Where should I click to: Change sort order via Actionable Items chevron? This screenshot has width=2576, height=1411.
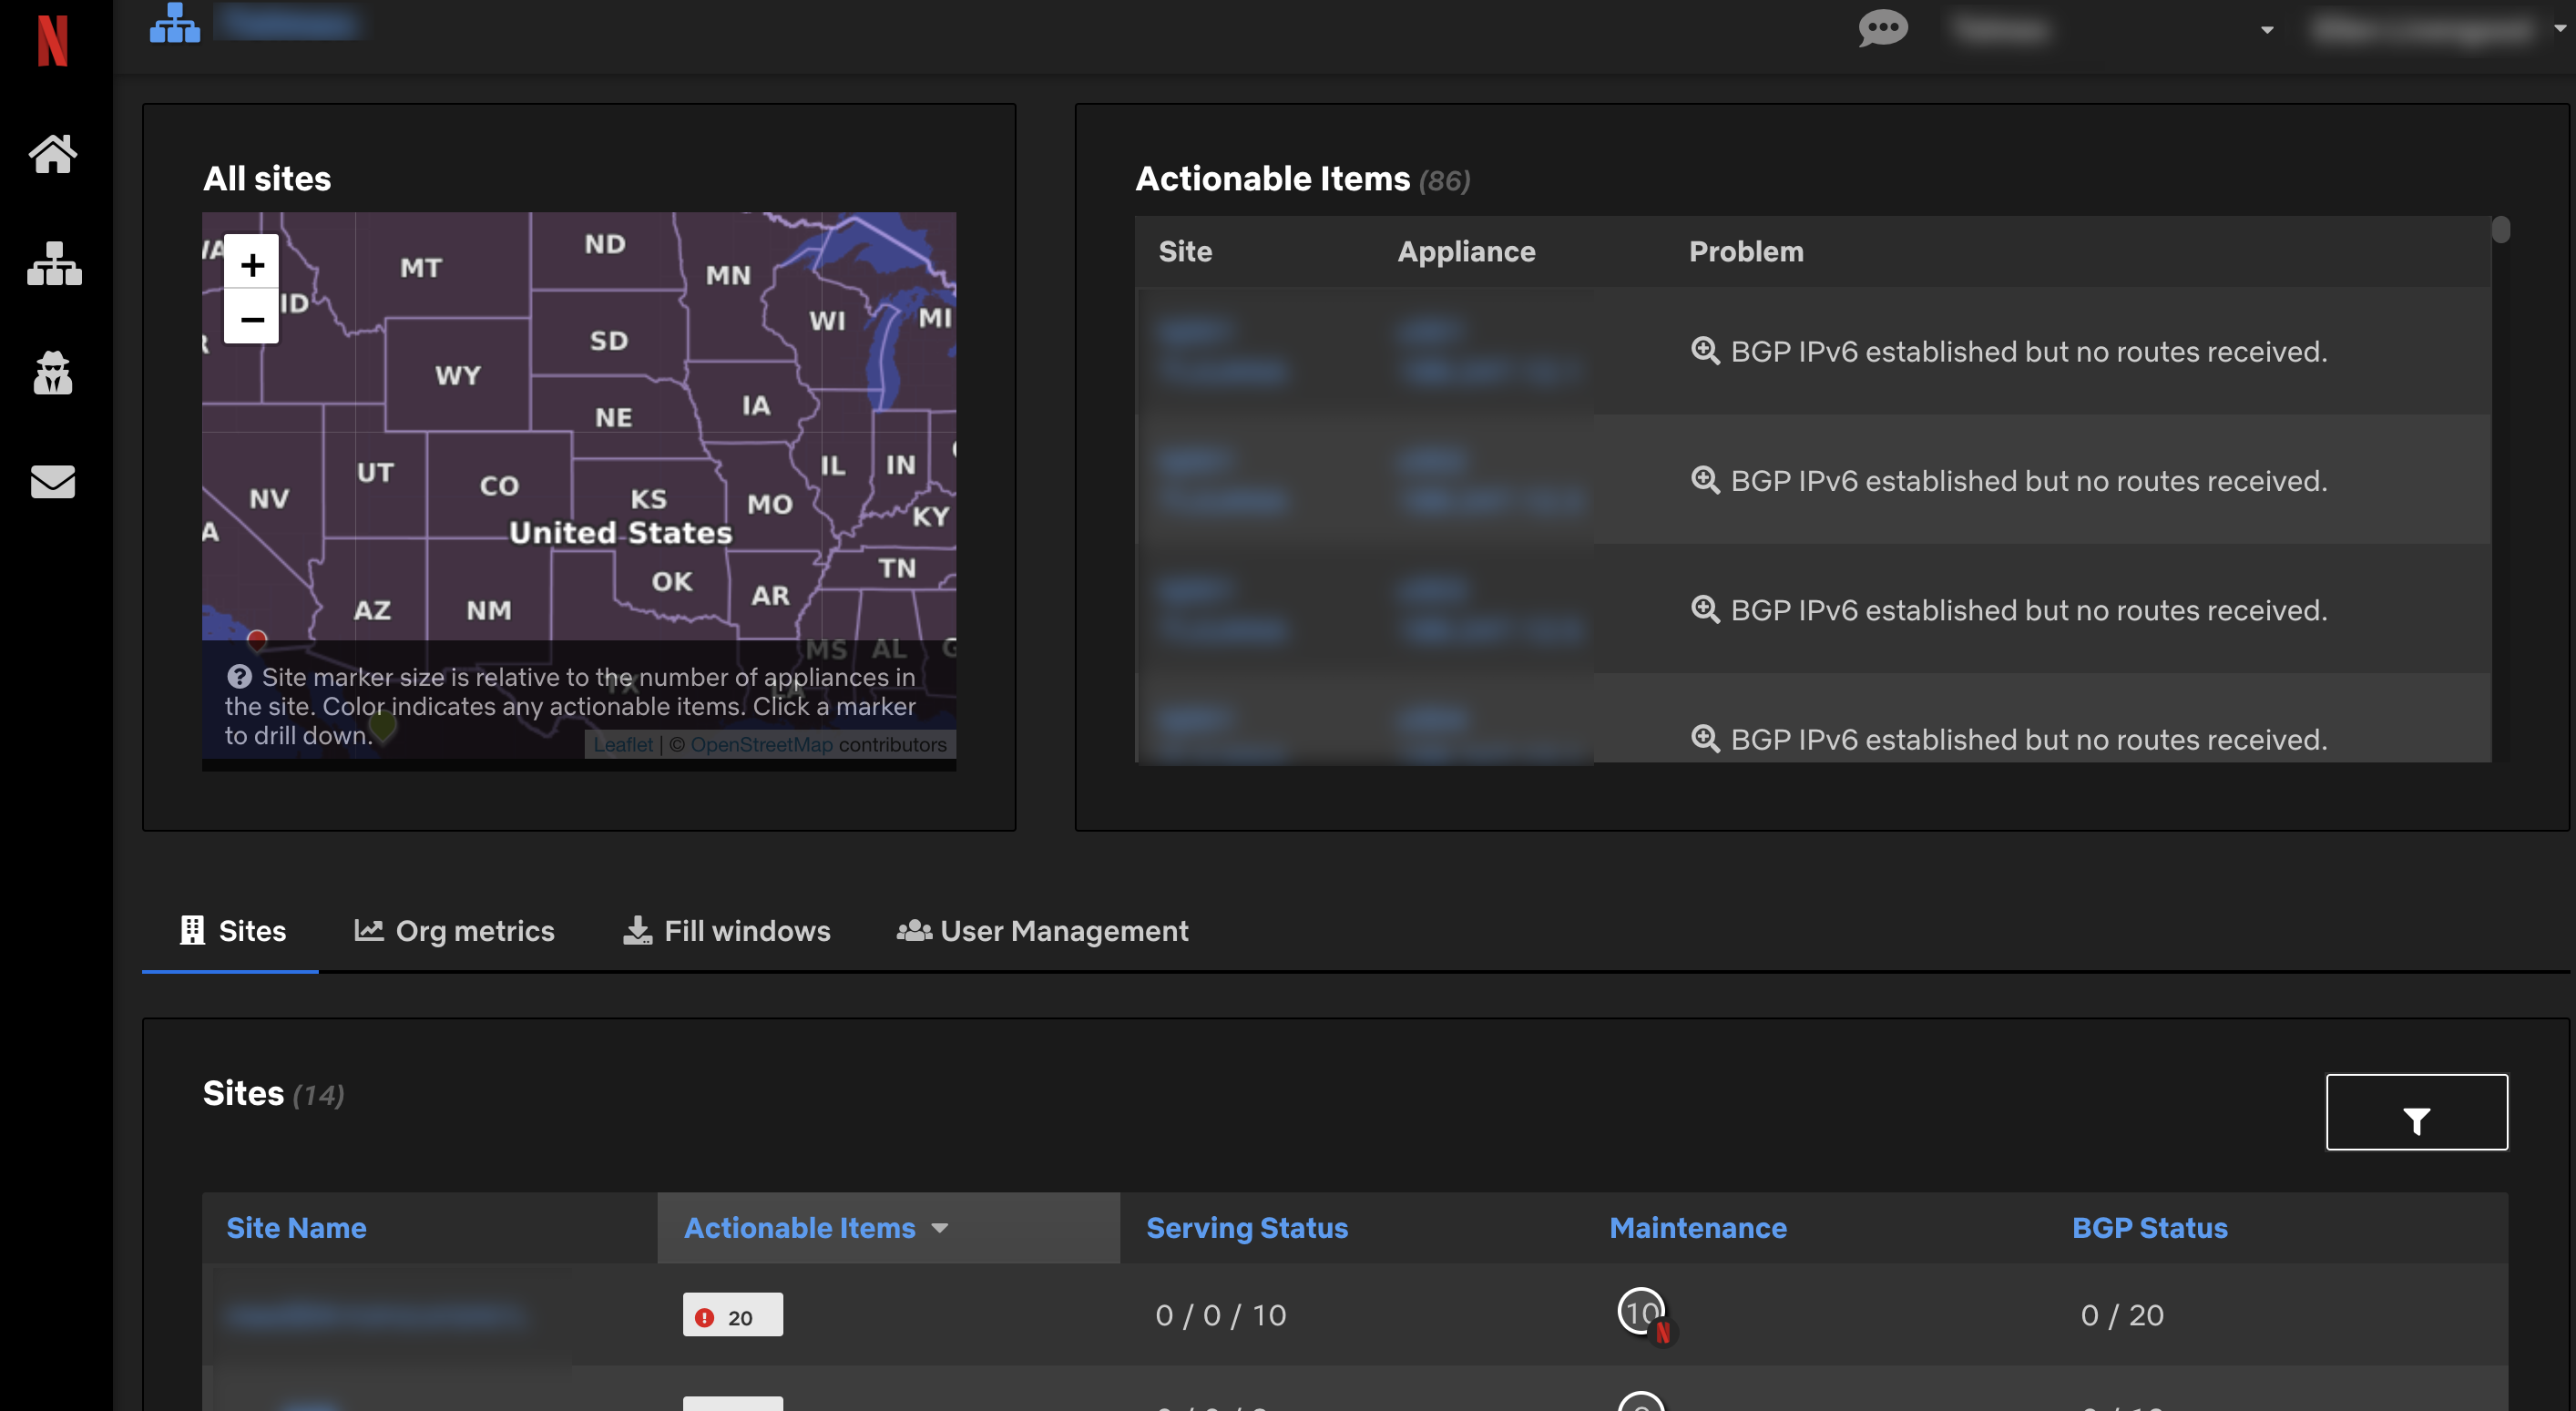click(x=941, y=1230)
